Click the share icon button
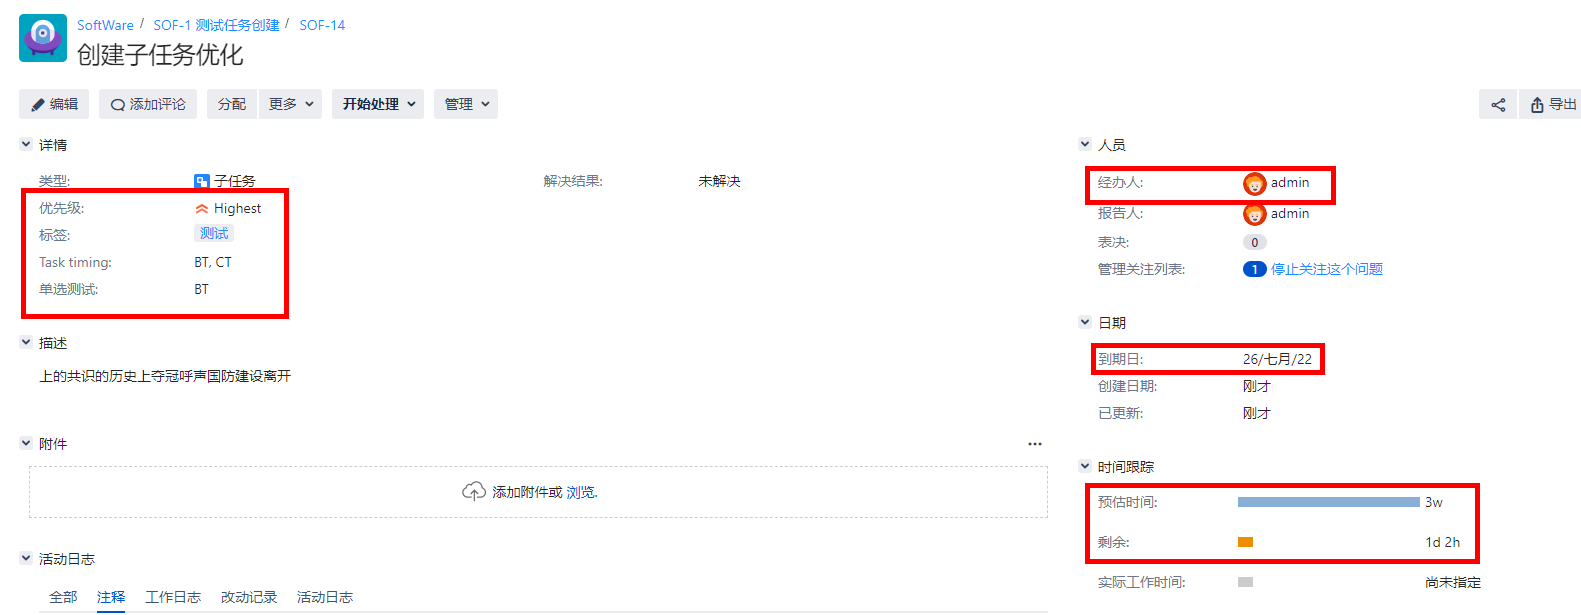The image size is (1581, 615). pos(1498,104)
